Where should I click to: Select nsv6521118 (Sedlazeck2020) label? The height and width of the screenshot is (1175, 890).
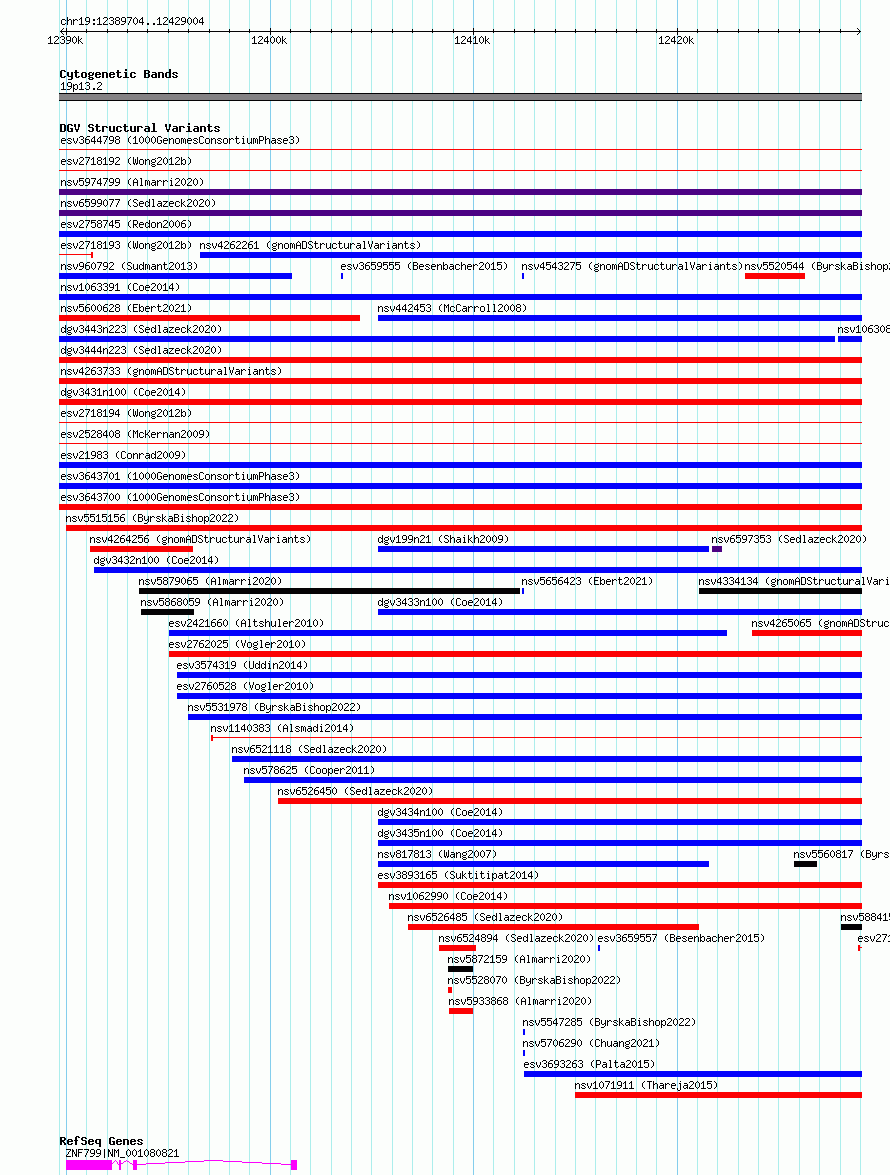tap(309, 749)
